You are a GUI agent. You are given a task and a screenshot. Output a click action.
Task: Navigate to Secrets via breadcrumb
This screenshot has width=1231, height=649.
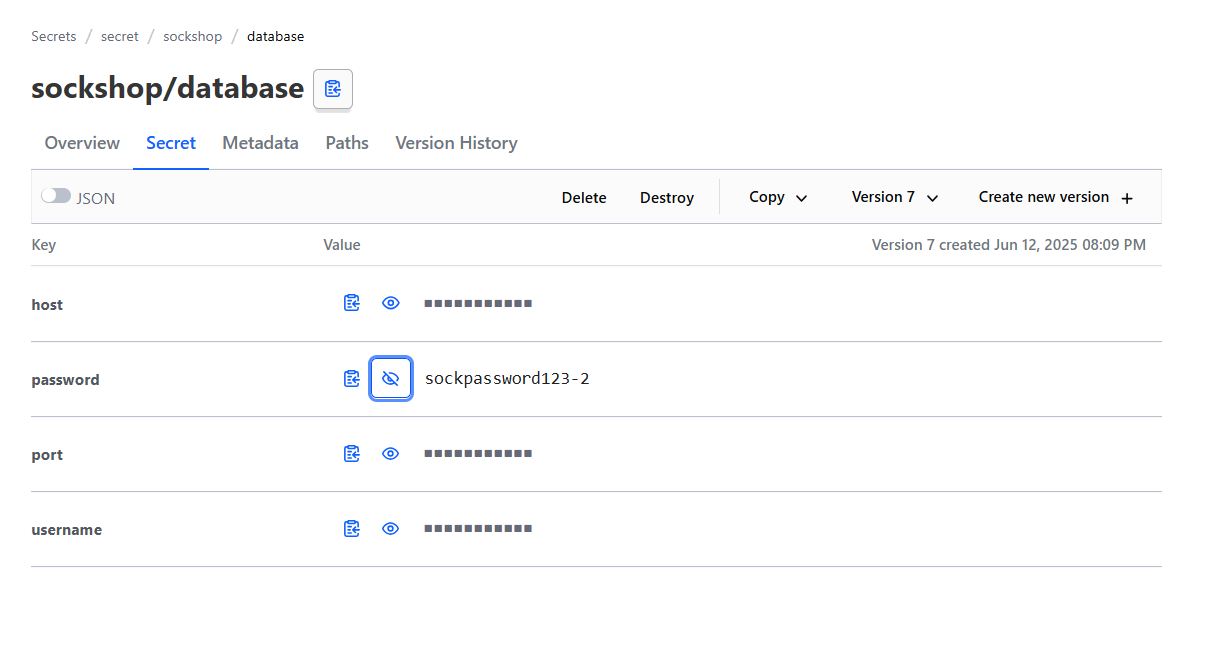click(53, 36)
